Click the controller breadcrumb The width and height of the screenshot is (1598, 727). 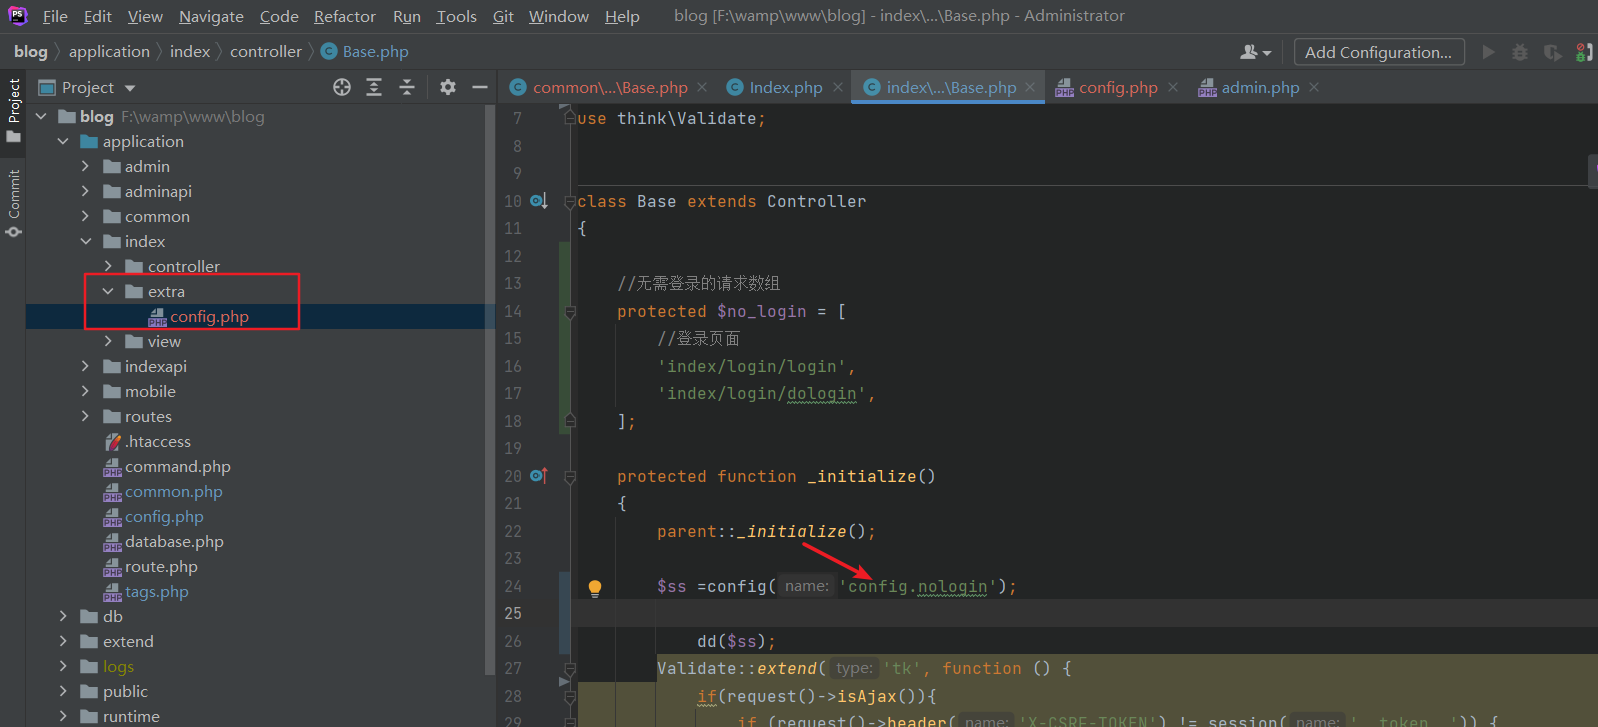pos(265,52)
